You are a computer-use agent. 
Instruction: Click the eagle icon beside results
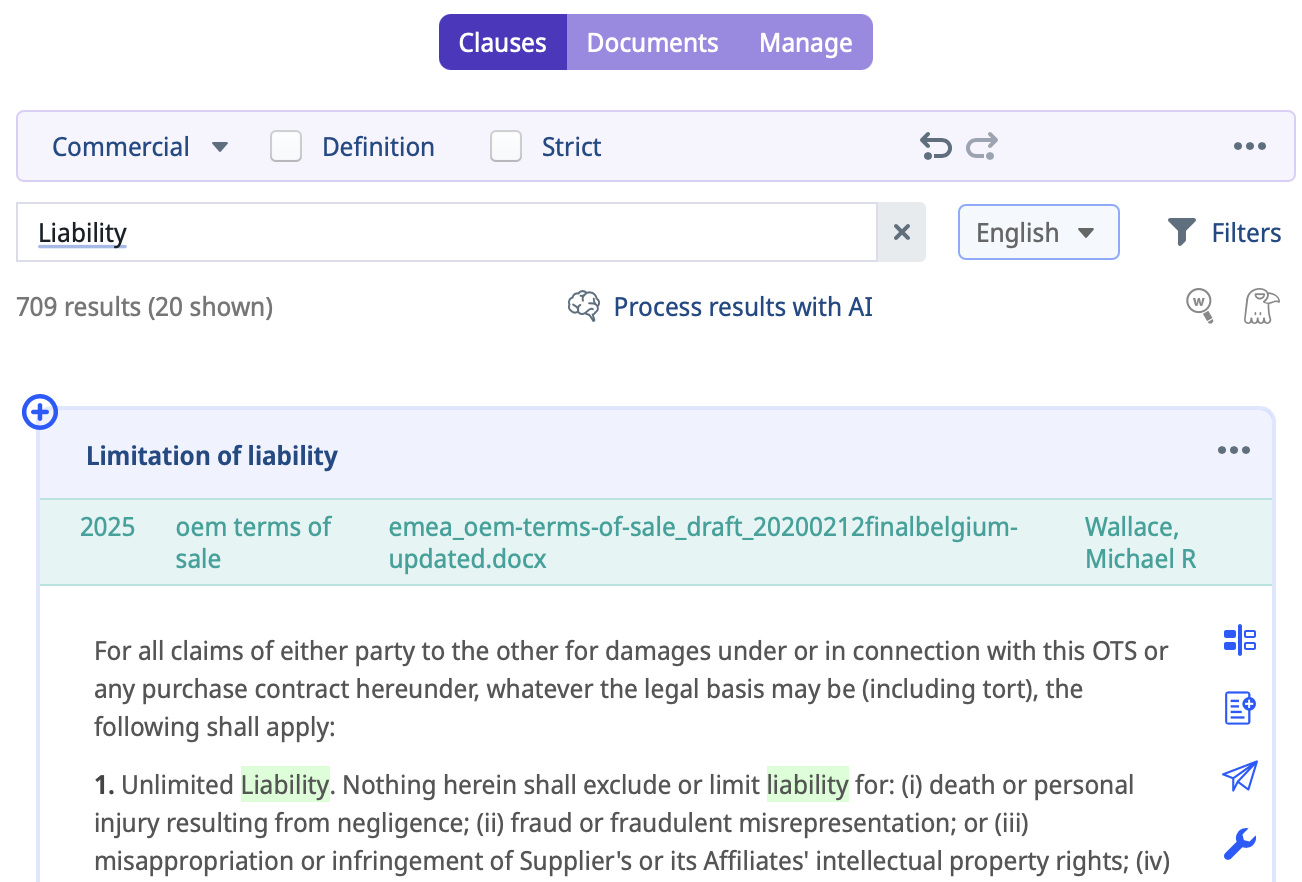(x=1261, y=306)
